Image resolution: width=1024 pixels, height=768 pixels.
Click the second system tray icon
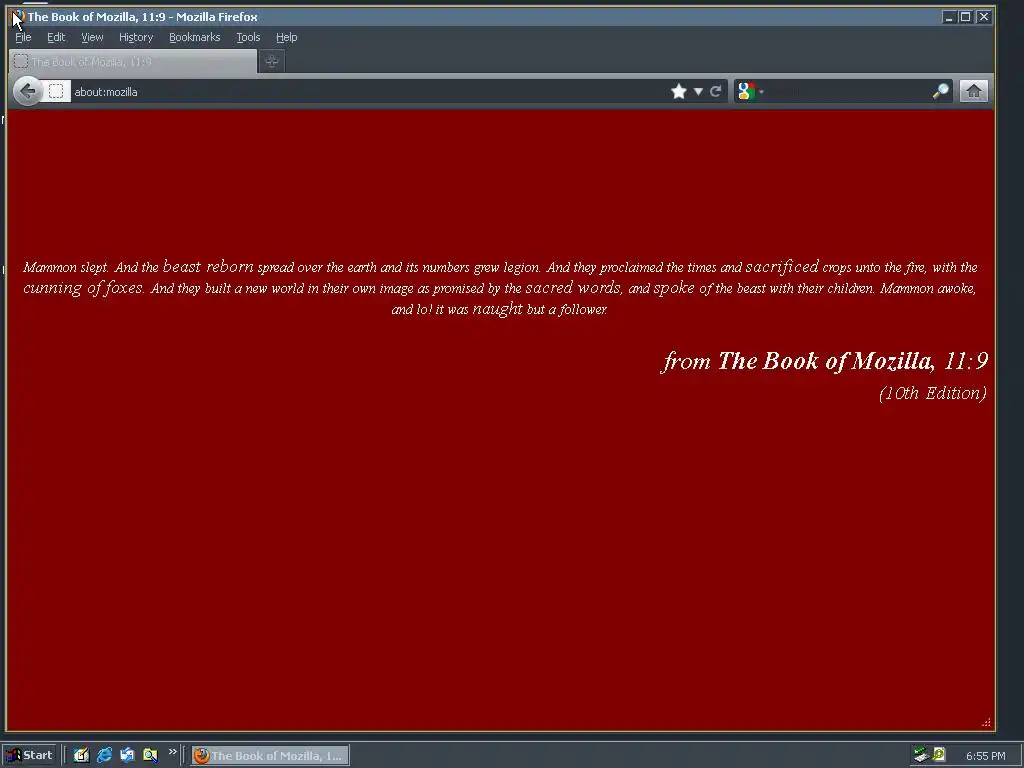click(939, 755)
